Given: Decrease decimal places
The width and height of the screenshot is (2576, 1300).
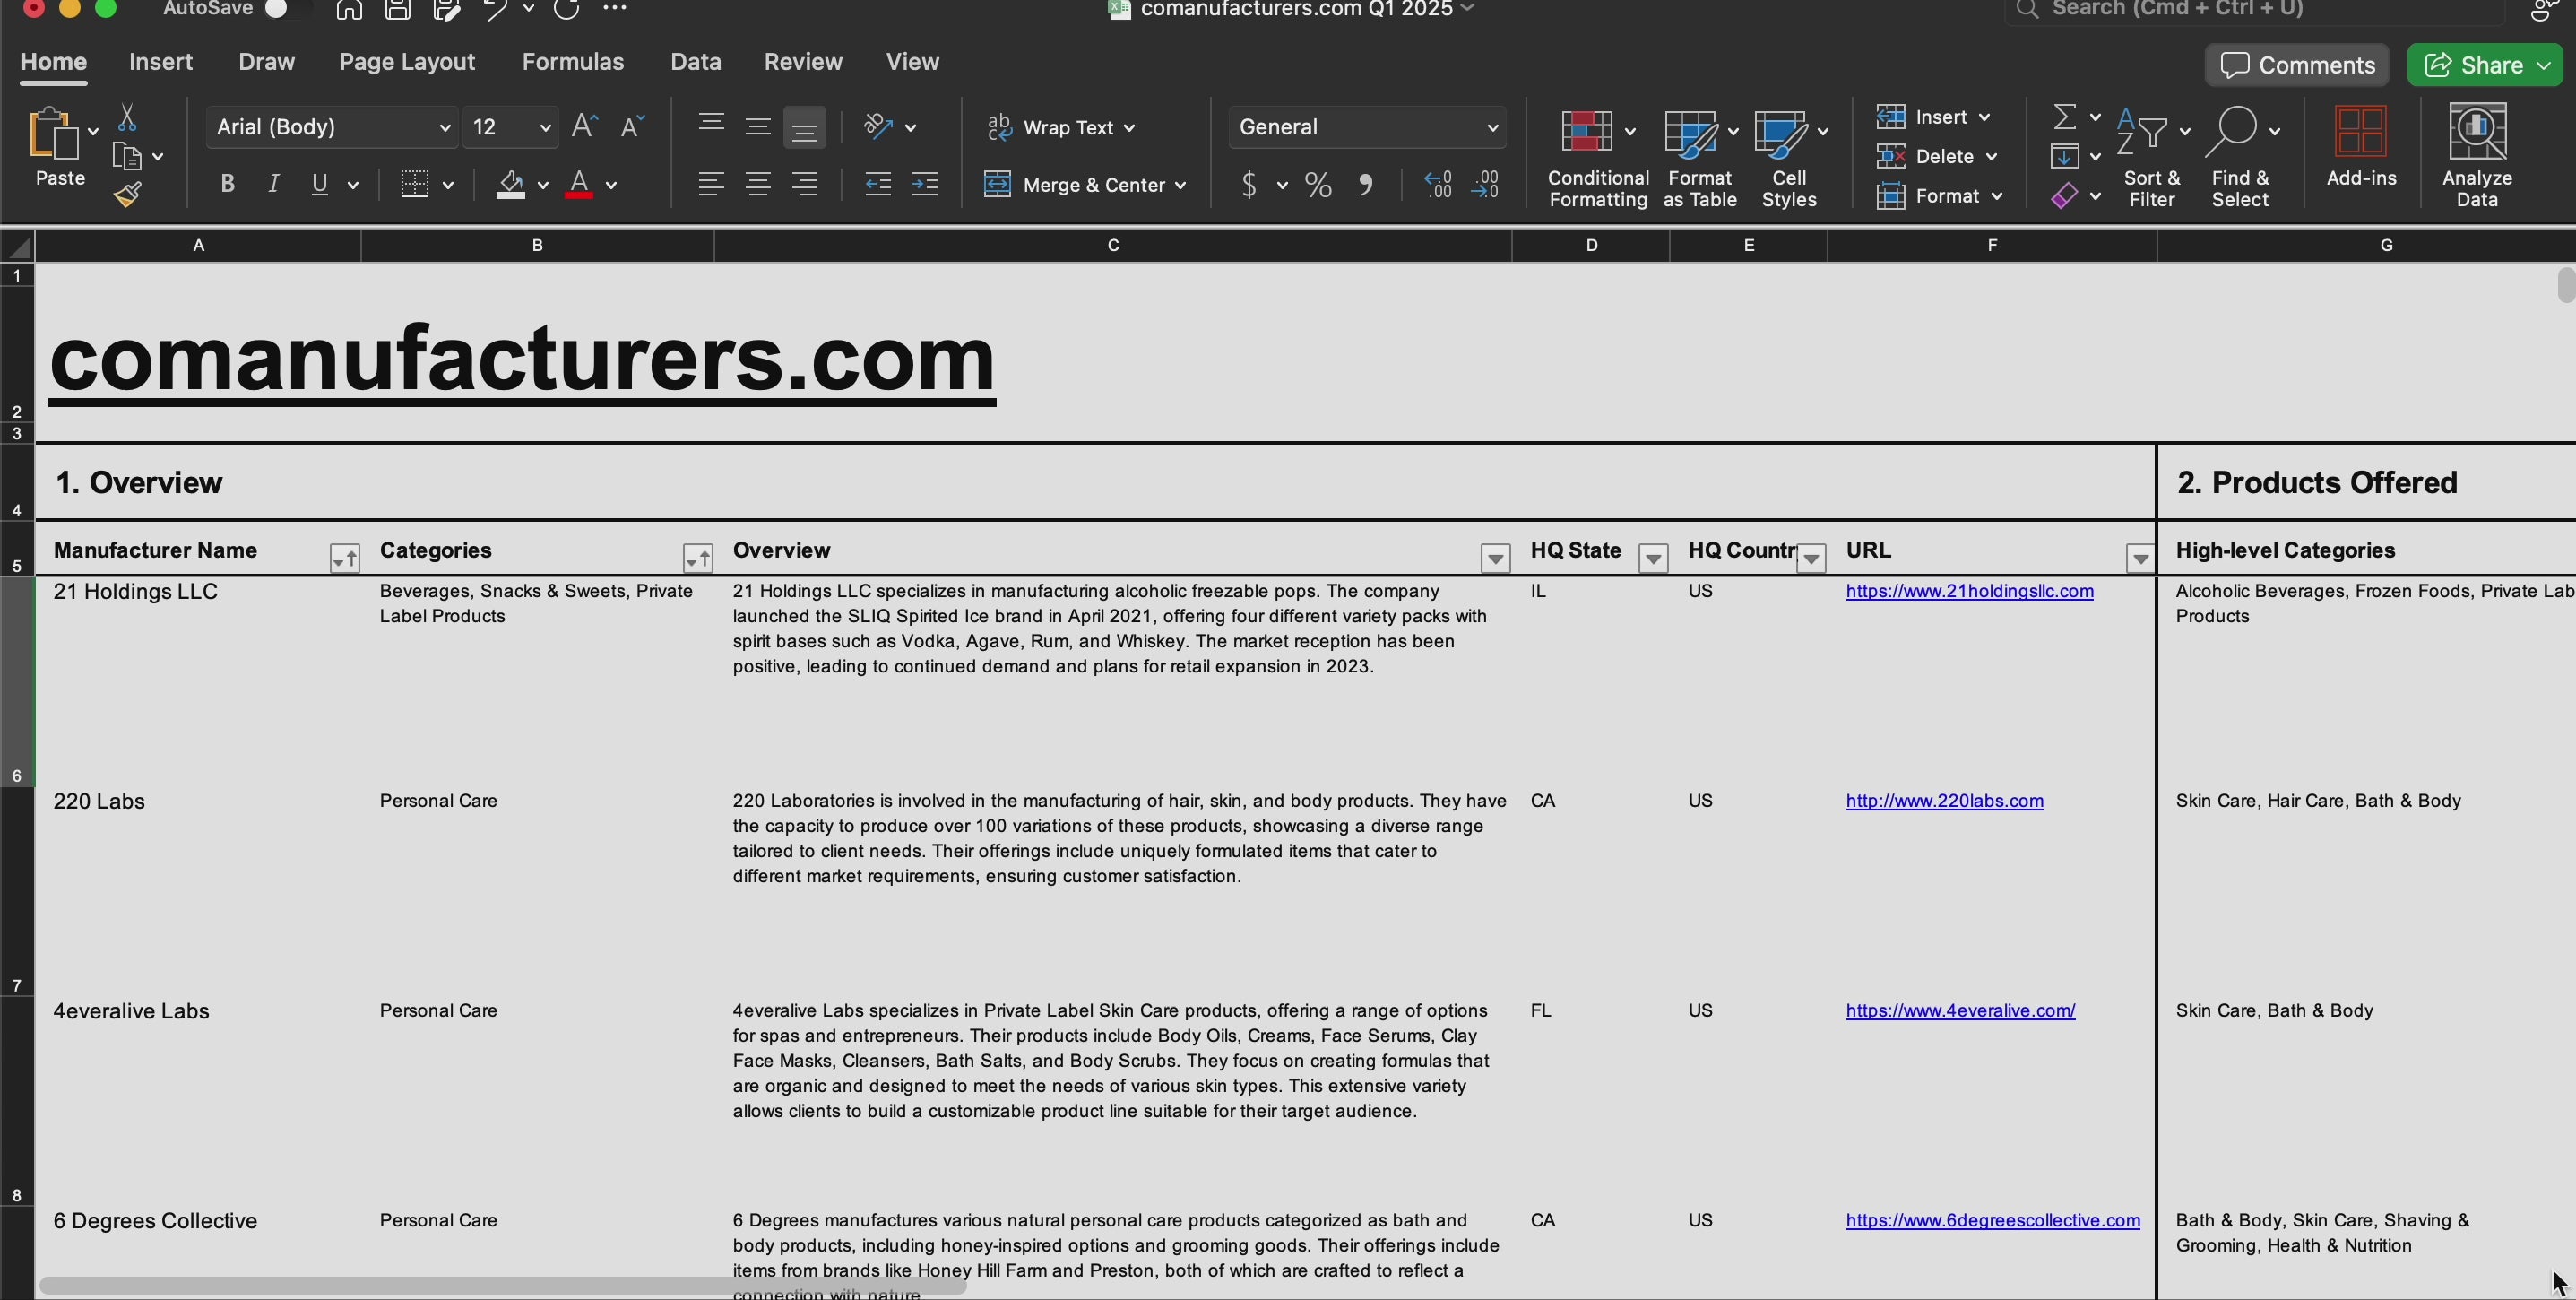Looking at the screenshot, I should click(1485, 184).
